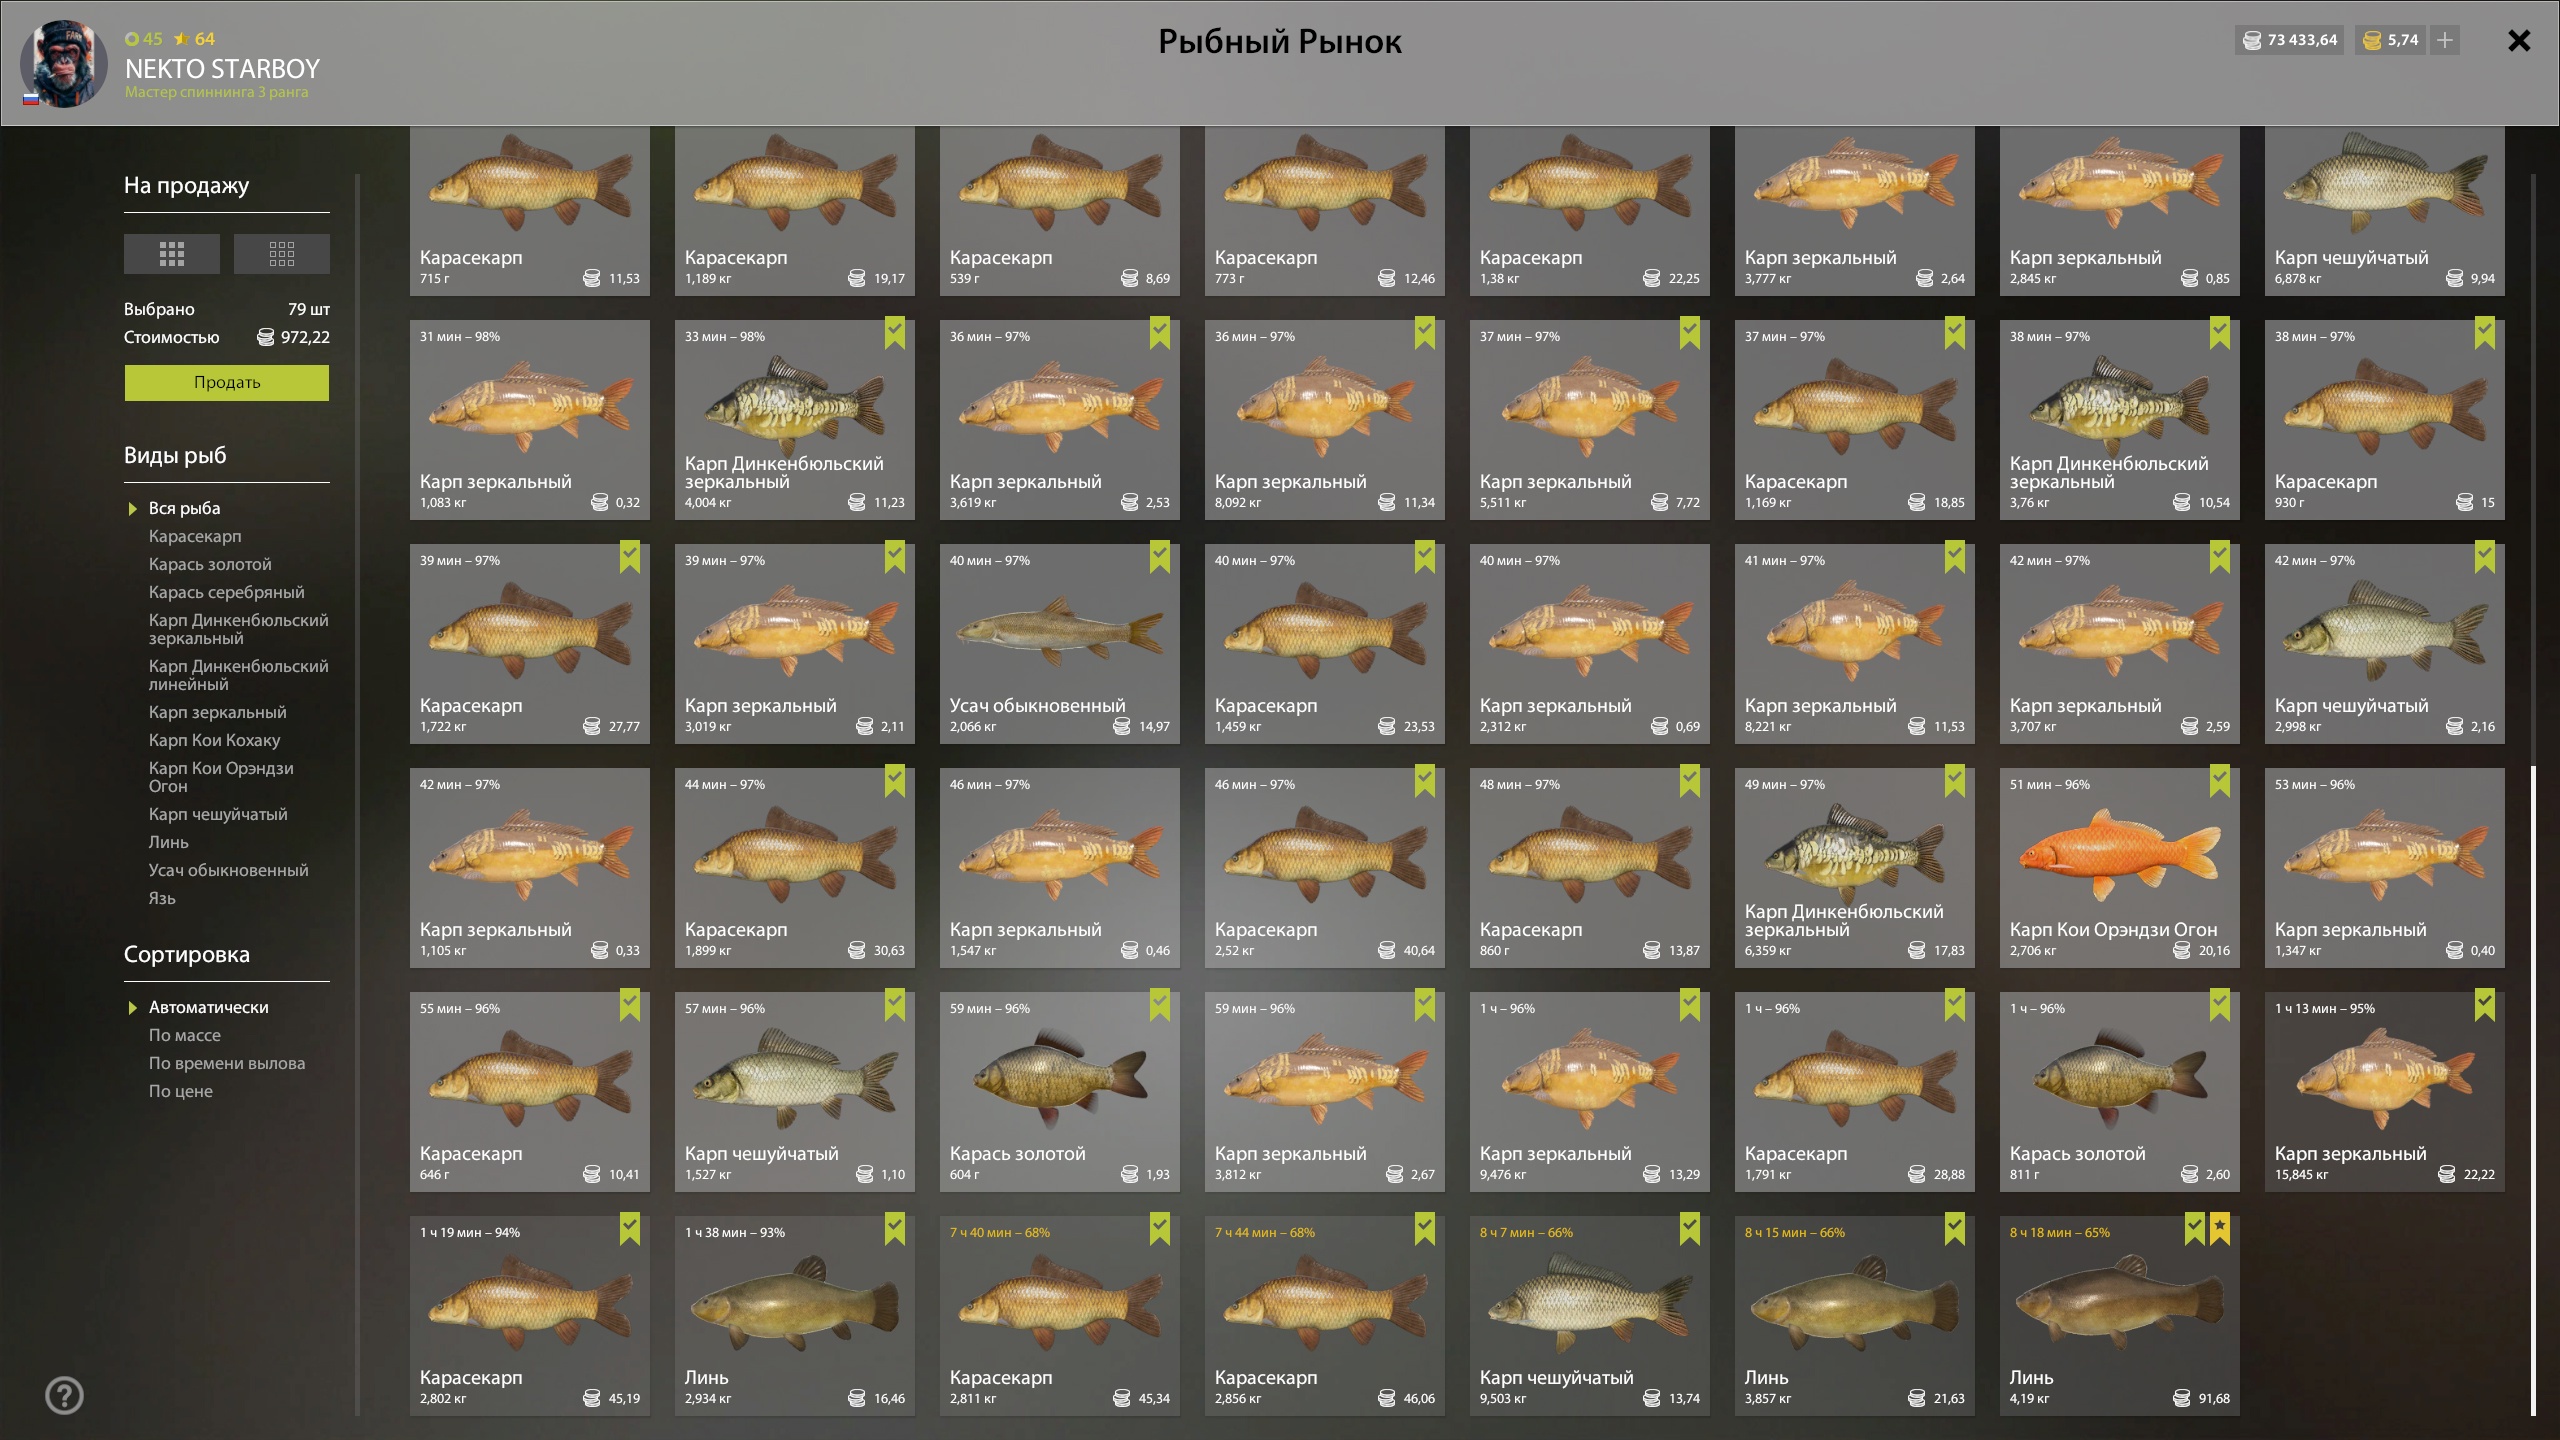
Task: Toggle selection mark on Карп Кои Орэндзи Огон card
Action: [x=2219, y=780]
